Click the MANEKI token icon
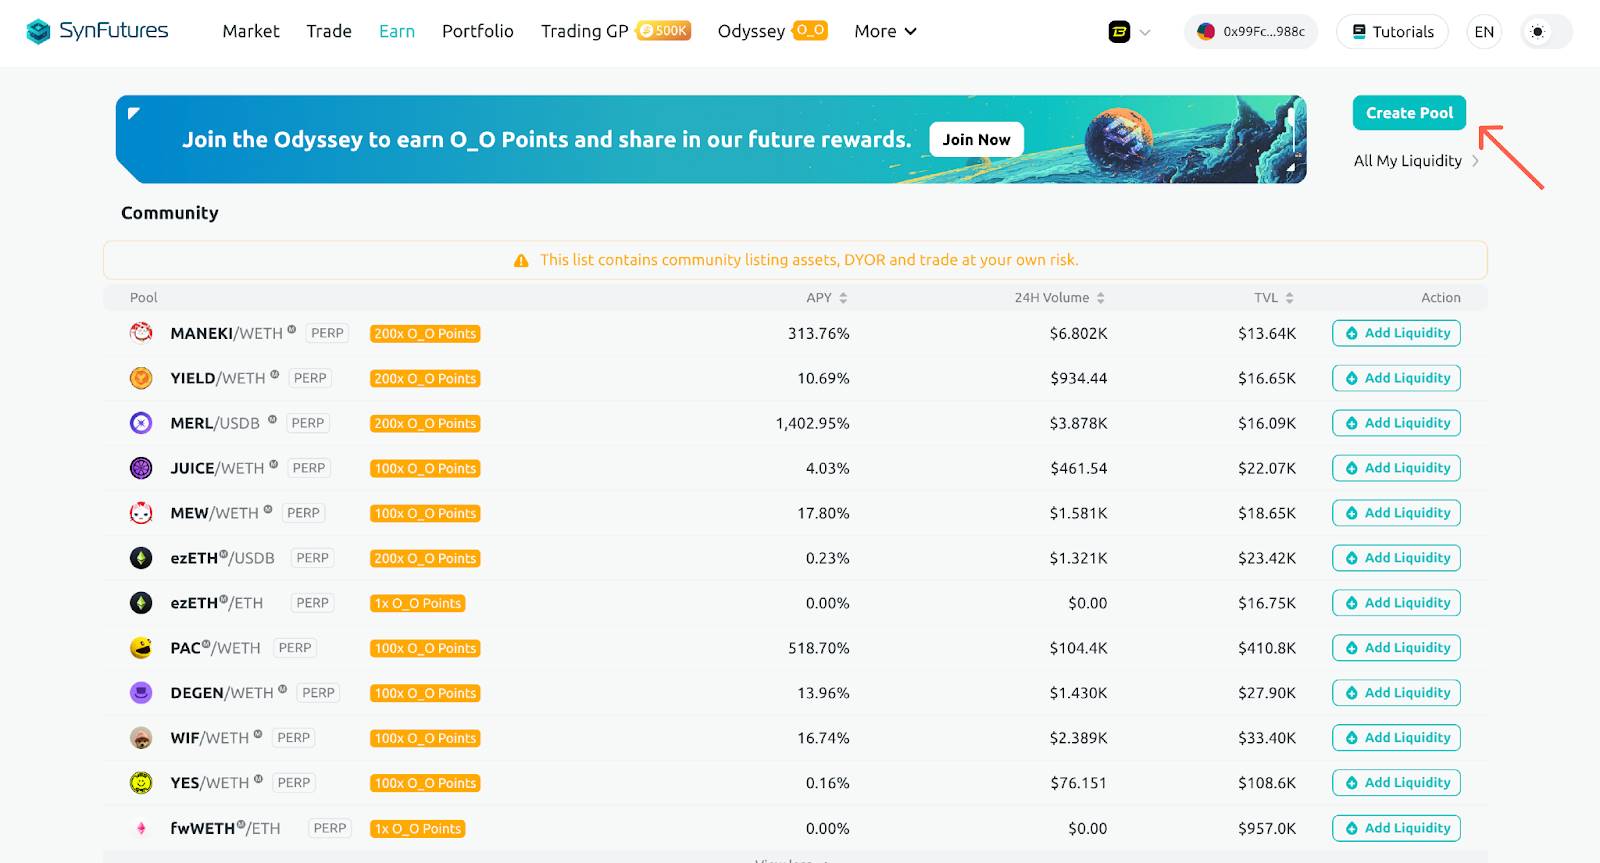Image resolution: width=1600 pixels, height=863 pixels. click(141, 333)
